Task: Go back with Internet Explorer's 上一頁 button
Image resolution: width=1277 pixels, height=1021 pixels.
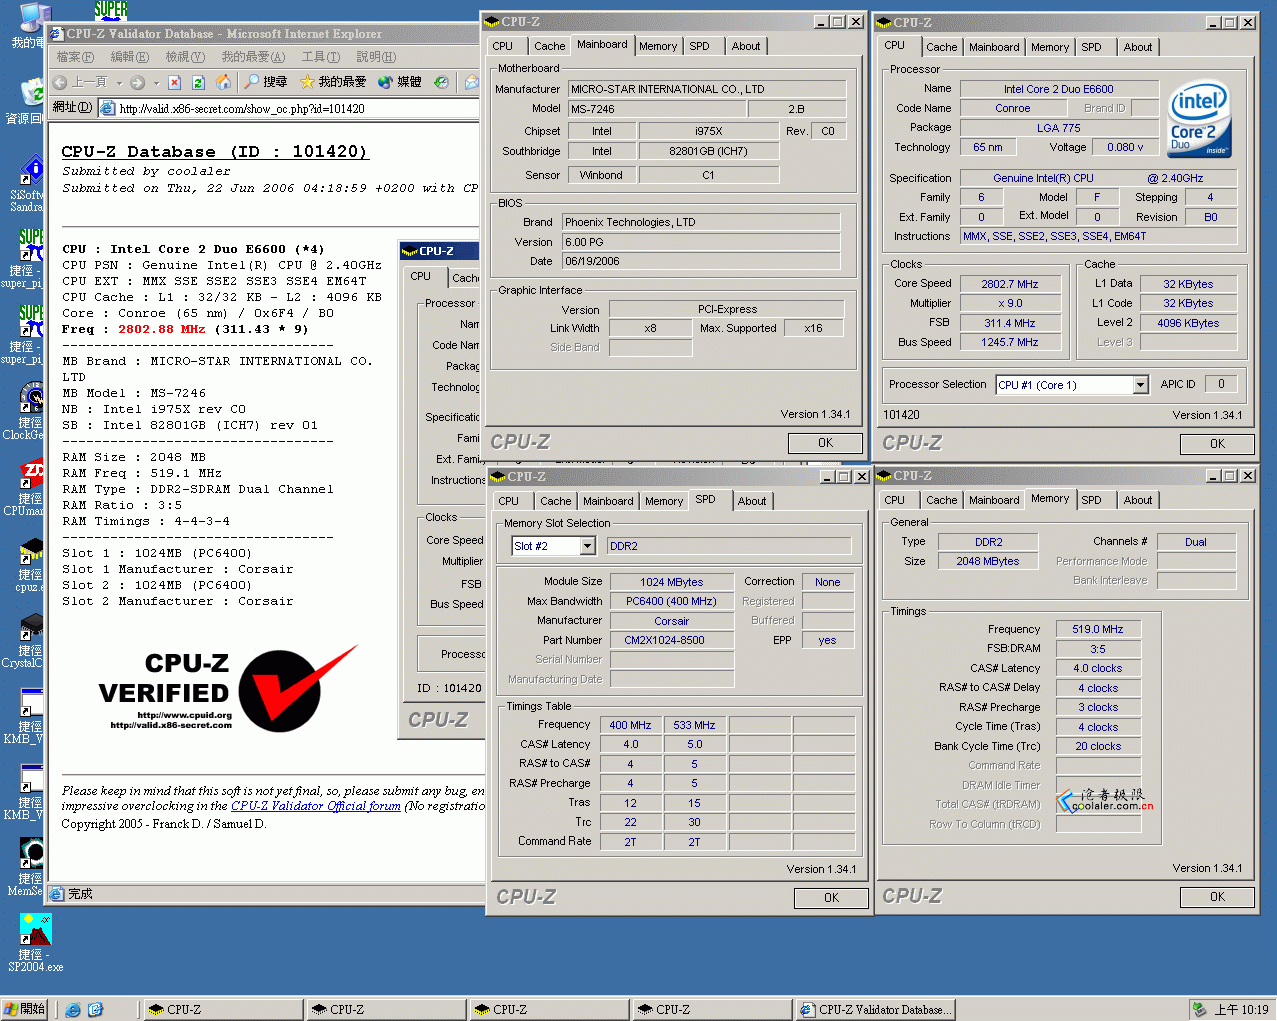Action: point(80,82)
